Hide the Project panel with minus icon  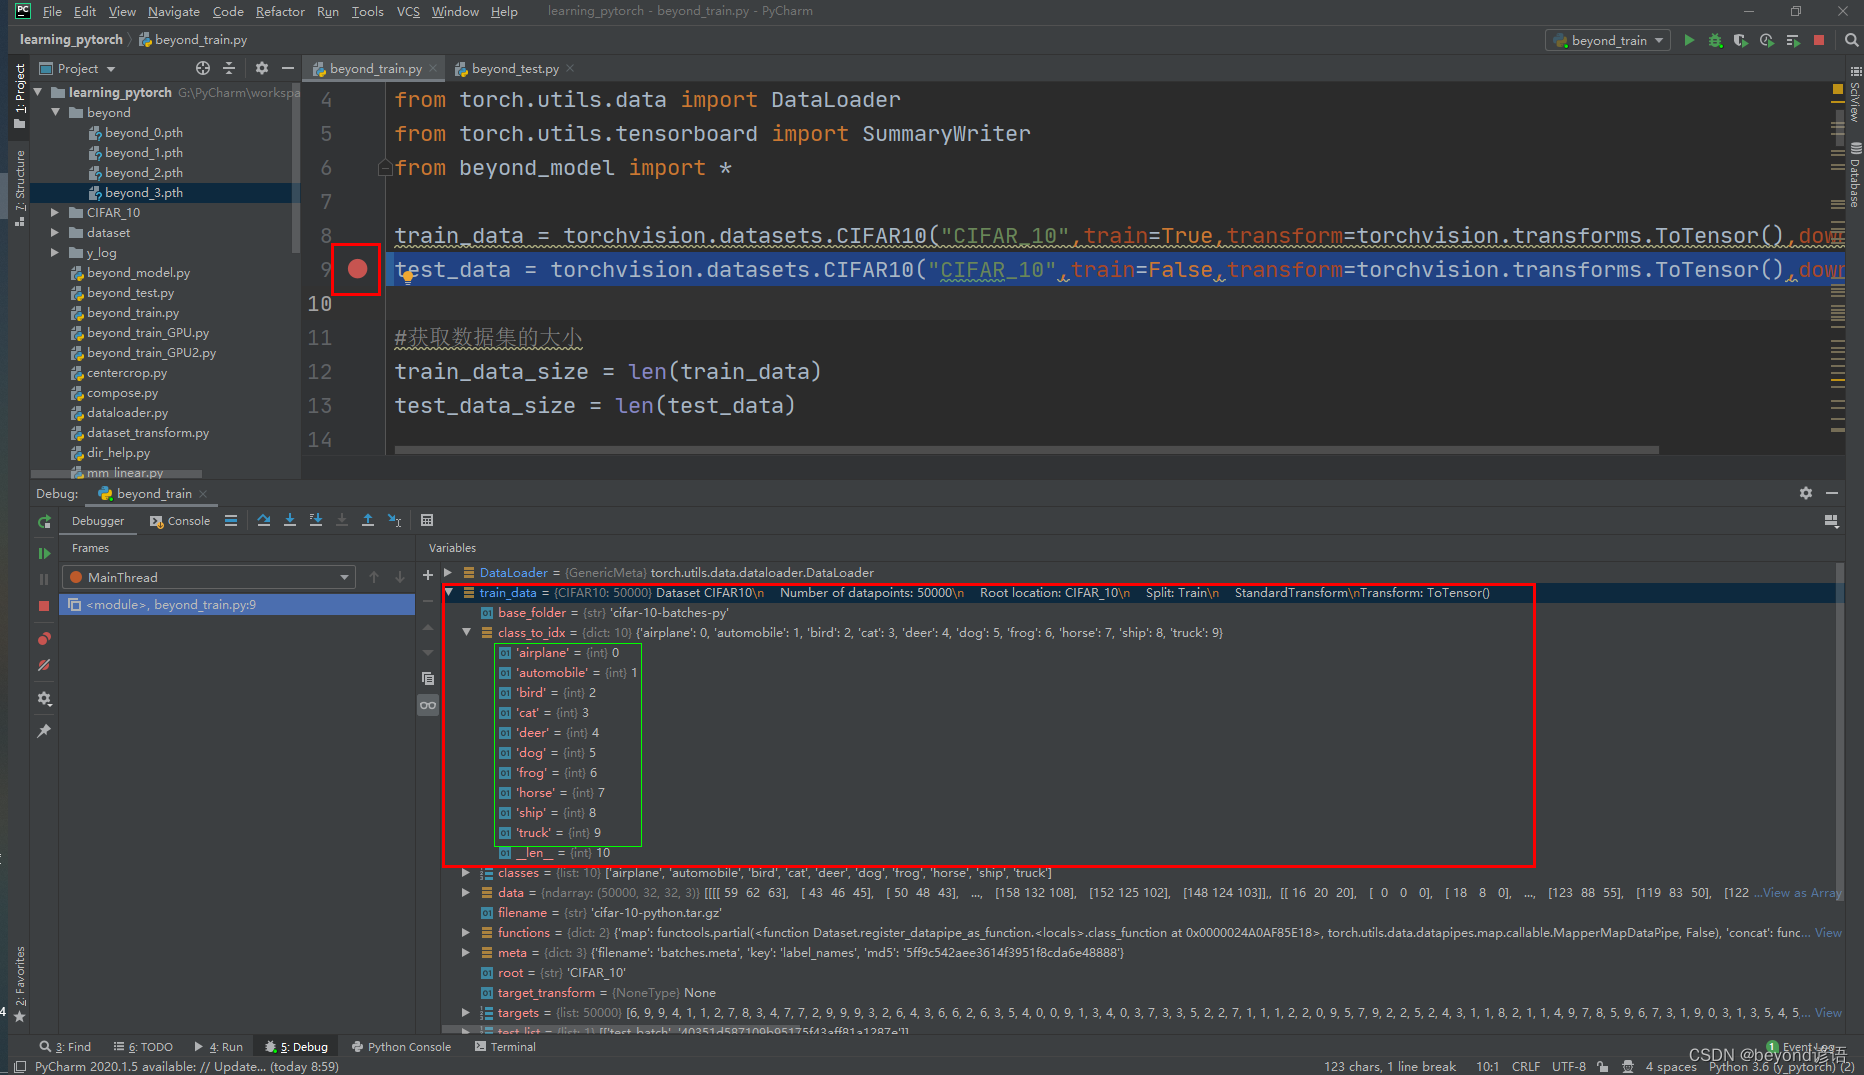click(288, 68)
